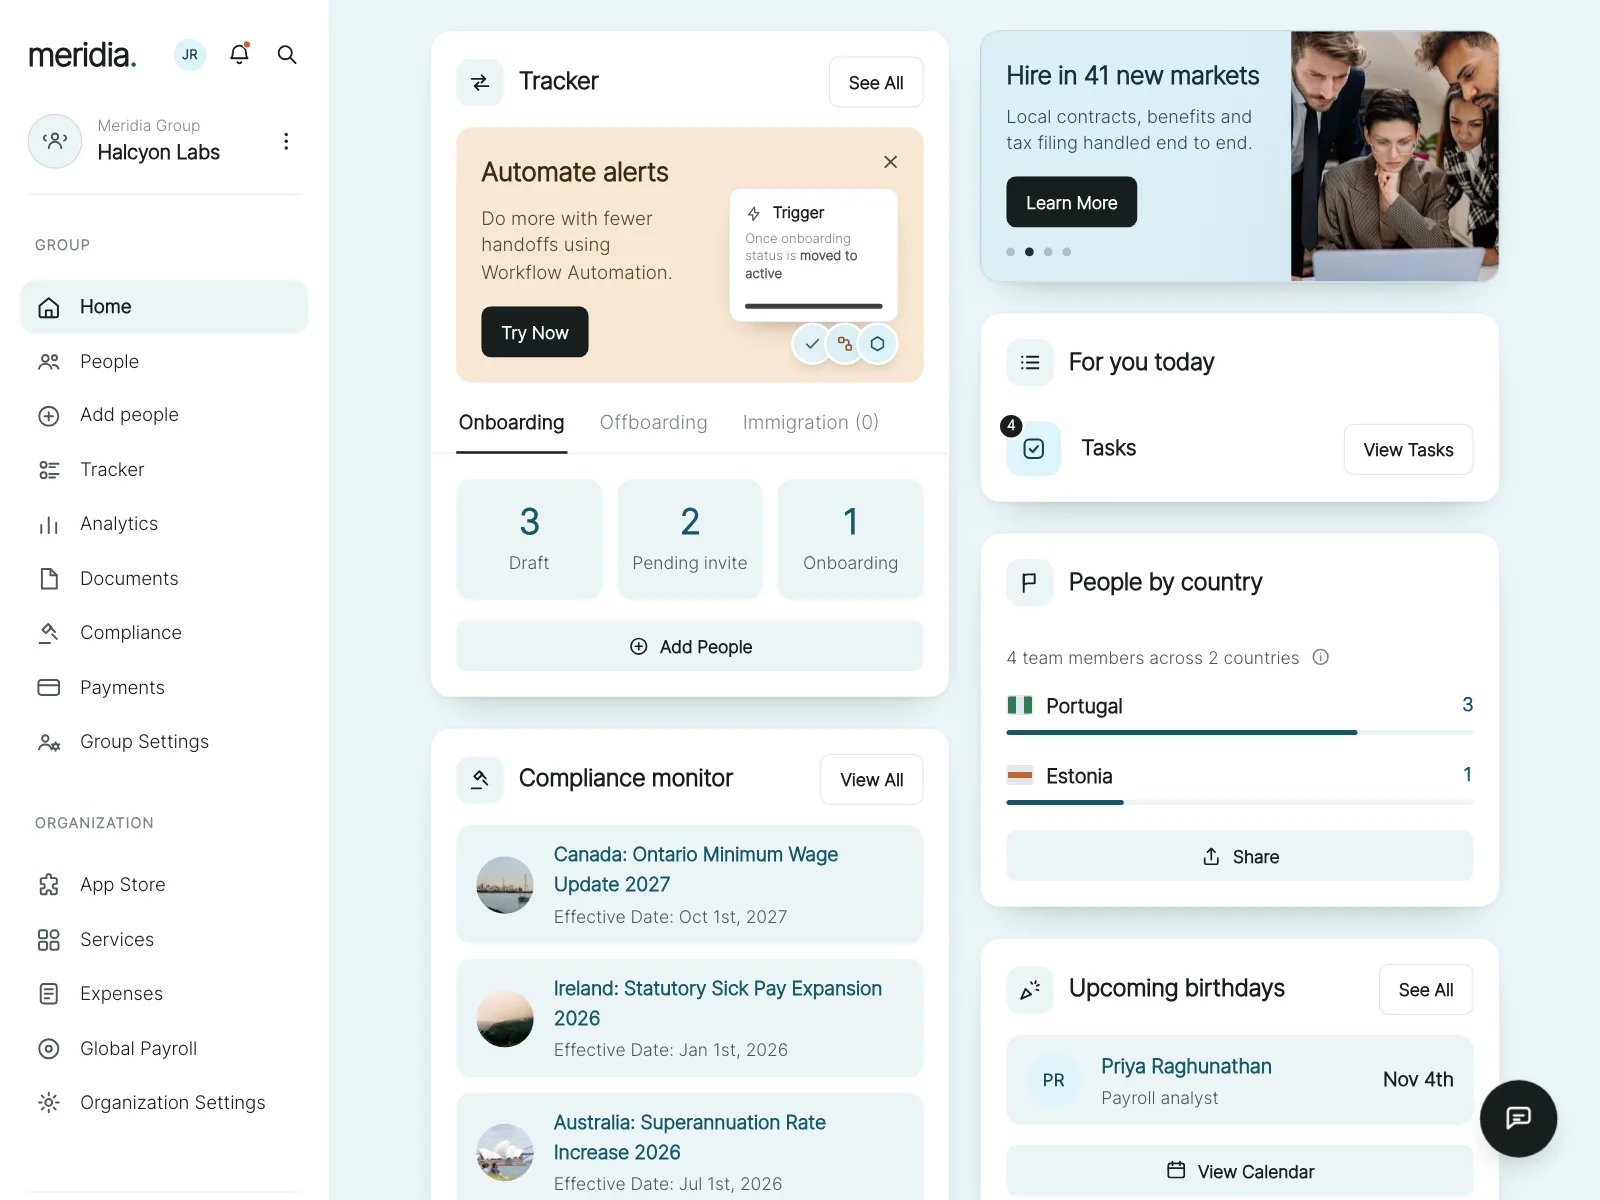Click the PR avatar initials

click(x=1054, y=1080)
